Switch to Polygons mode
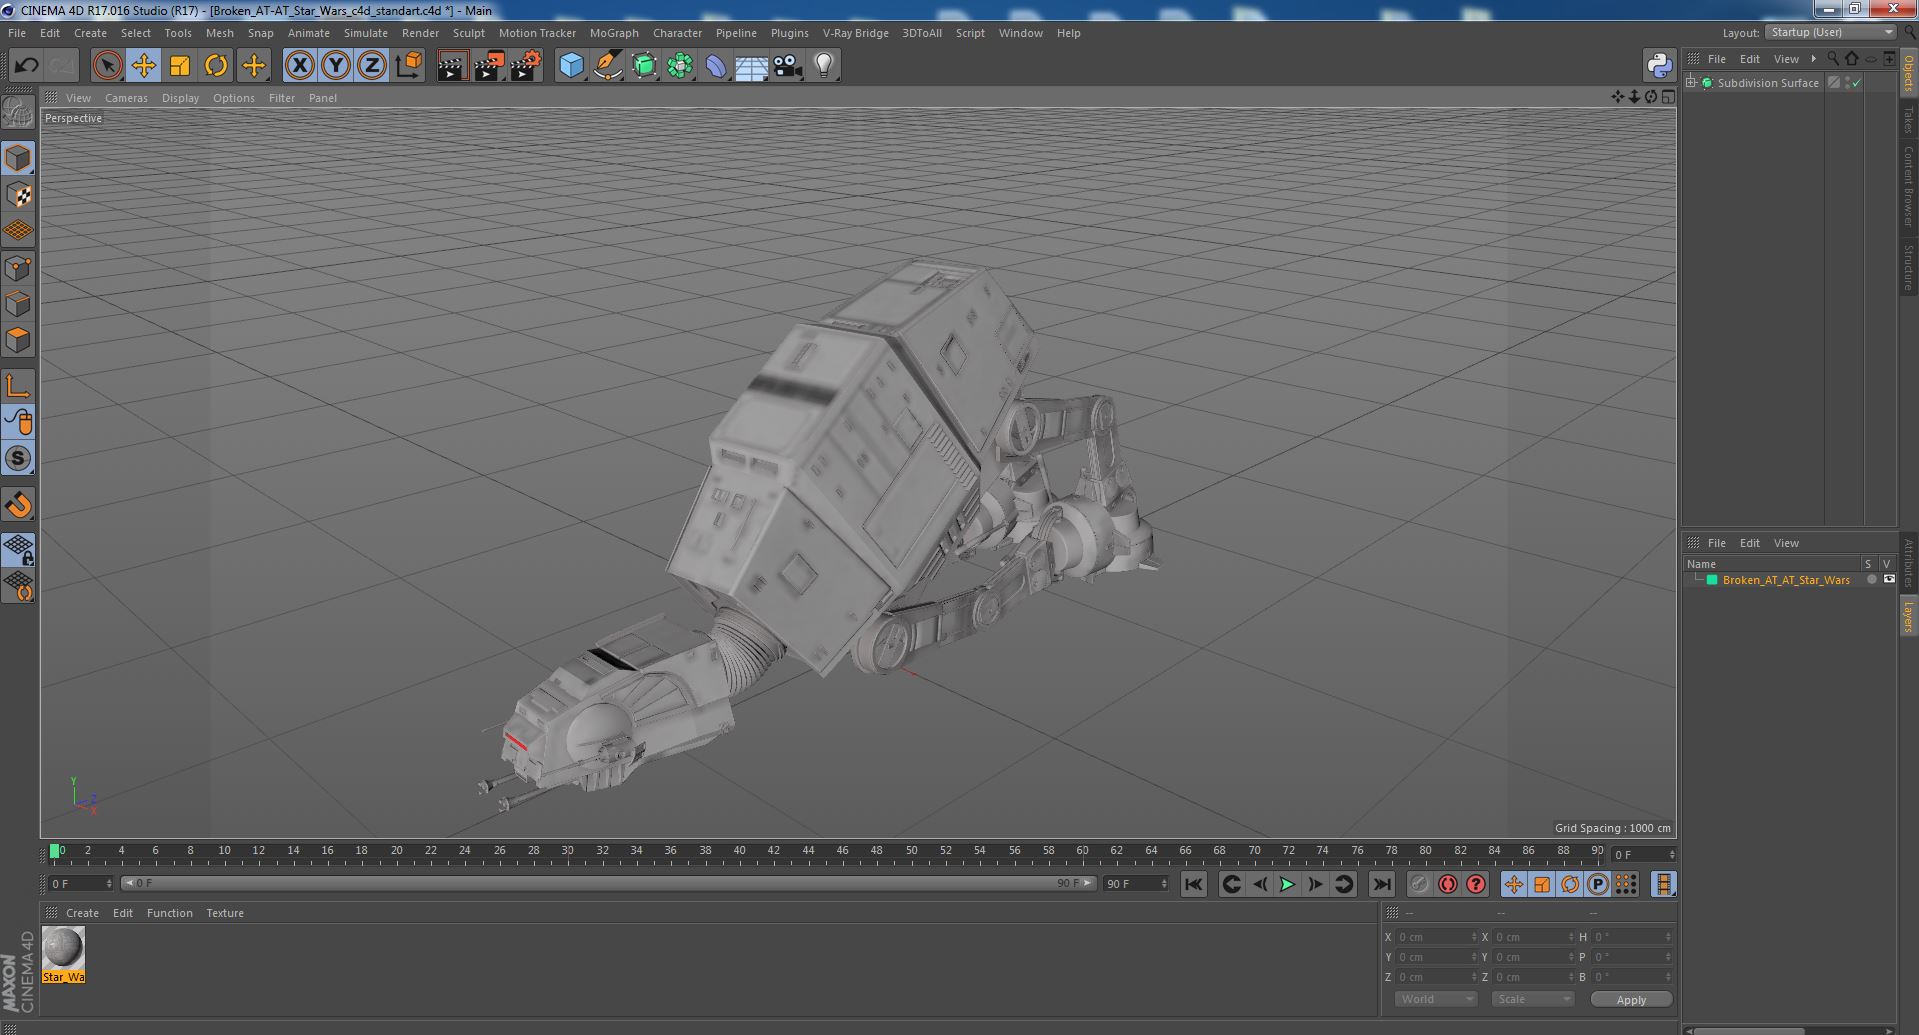The image size is (1919, 1035). (x=18, y=340)
